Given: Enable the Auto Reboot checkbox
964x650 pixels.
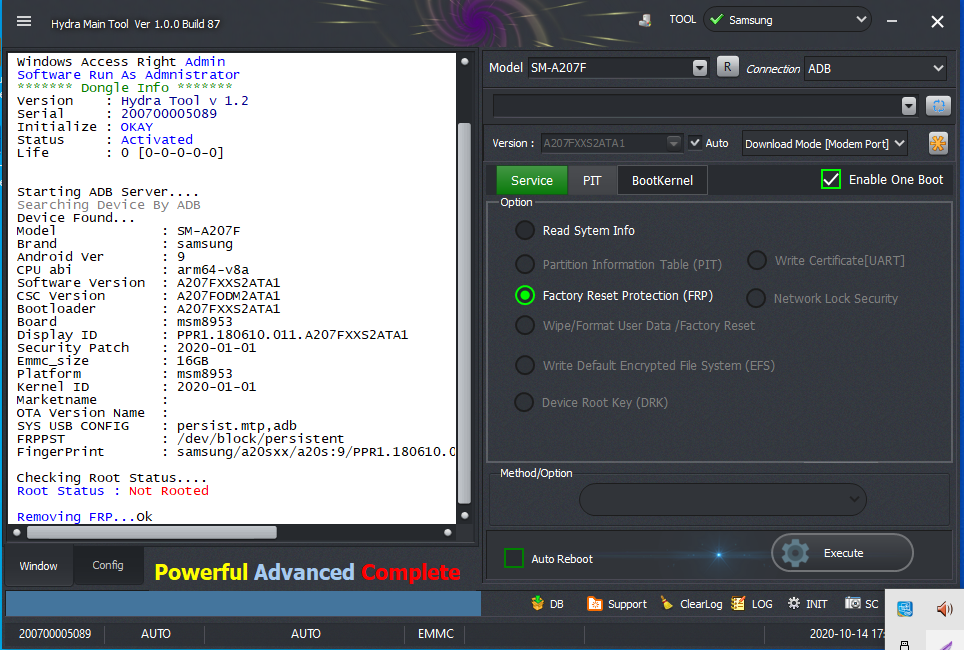Looking at the screenshot, I should (x=514, y=558).
